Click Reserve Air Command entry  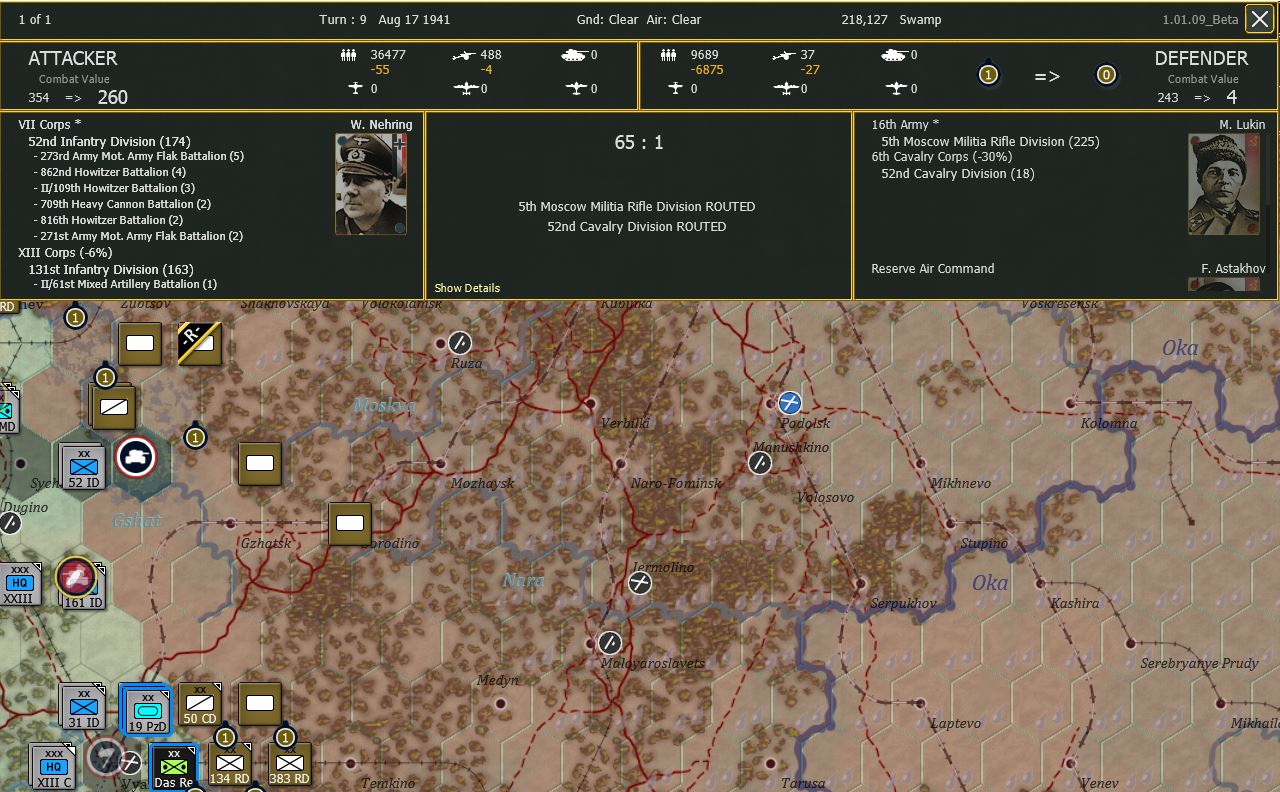(x=933, y=269)
